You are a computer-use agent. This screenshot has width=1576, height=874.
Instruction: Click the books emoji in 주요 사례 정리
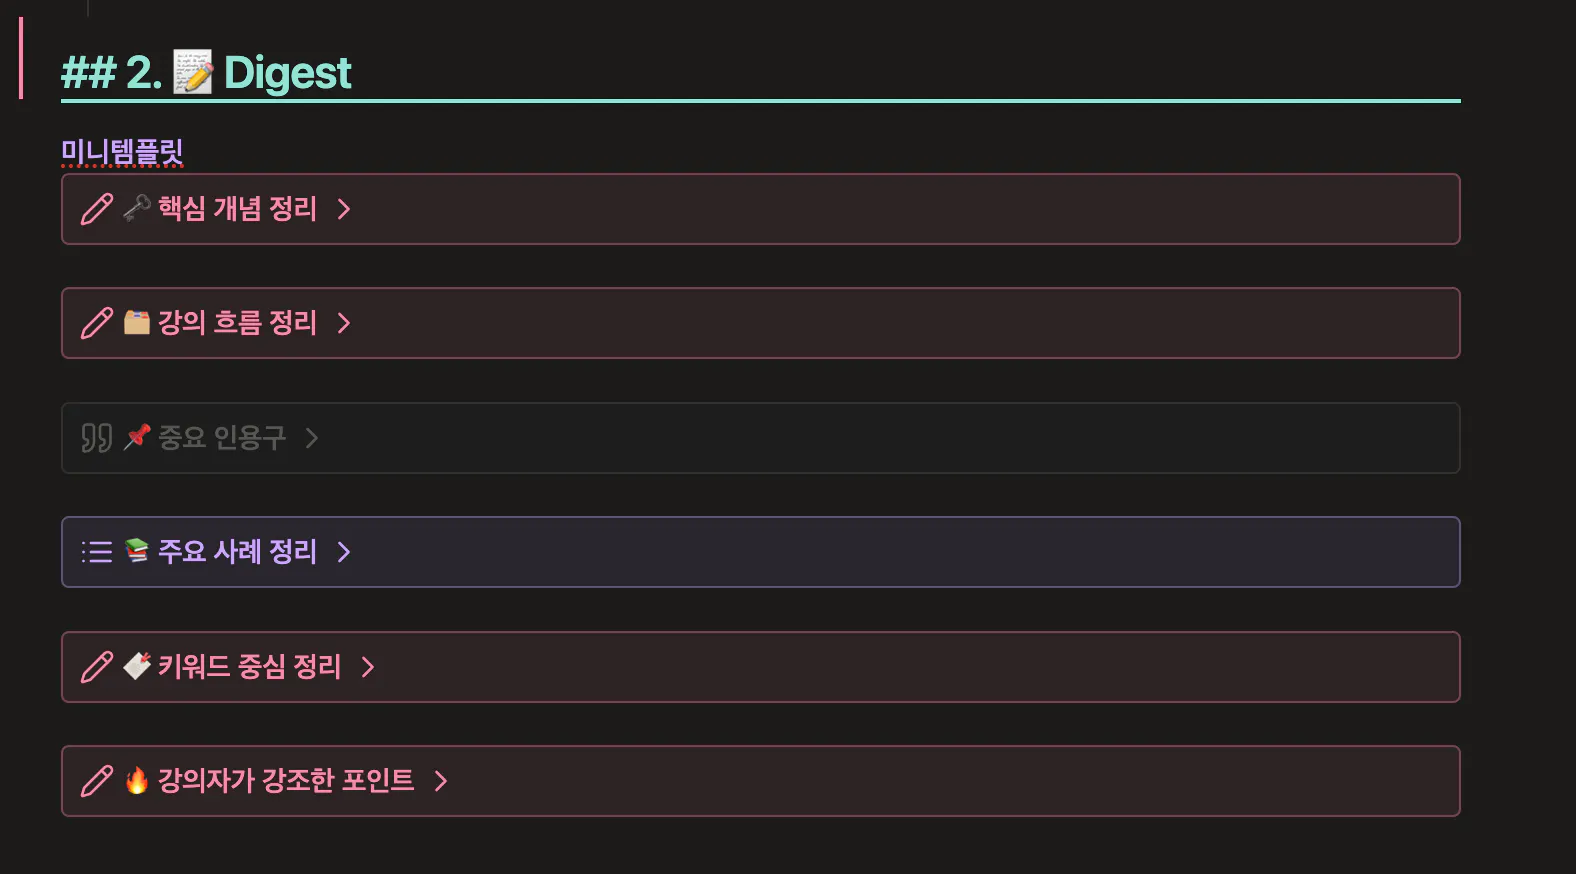tap(137, 551)
